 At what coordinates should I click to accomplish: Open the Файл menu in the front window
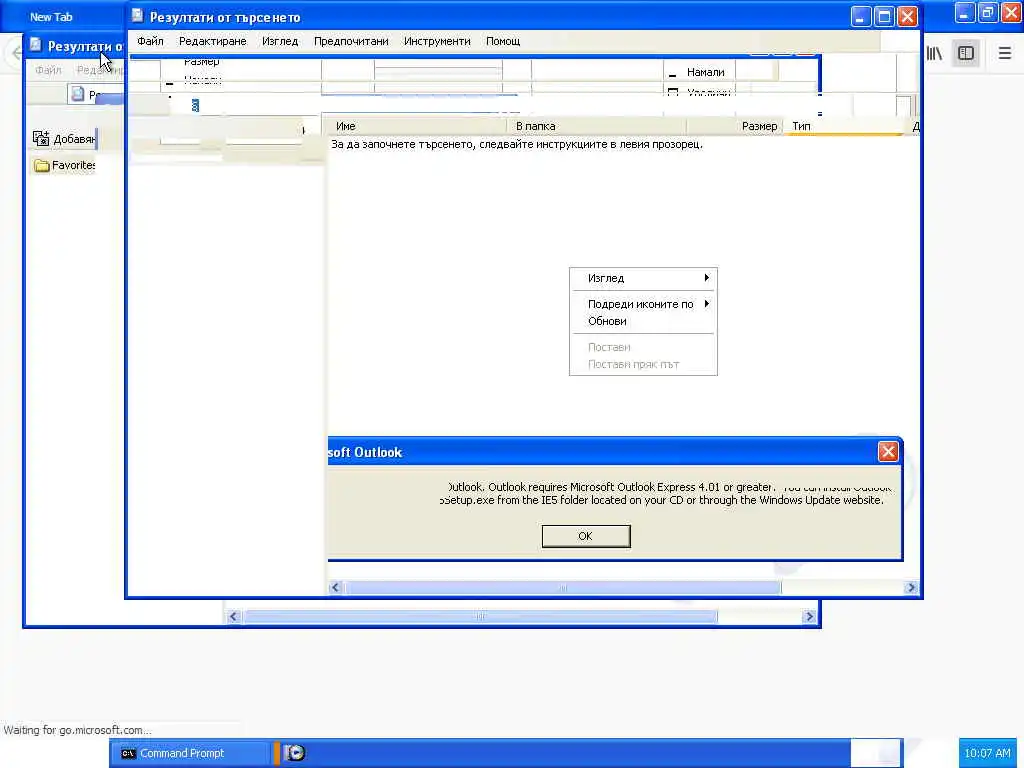150,41
